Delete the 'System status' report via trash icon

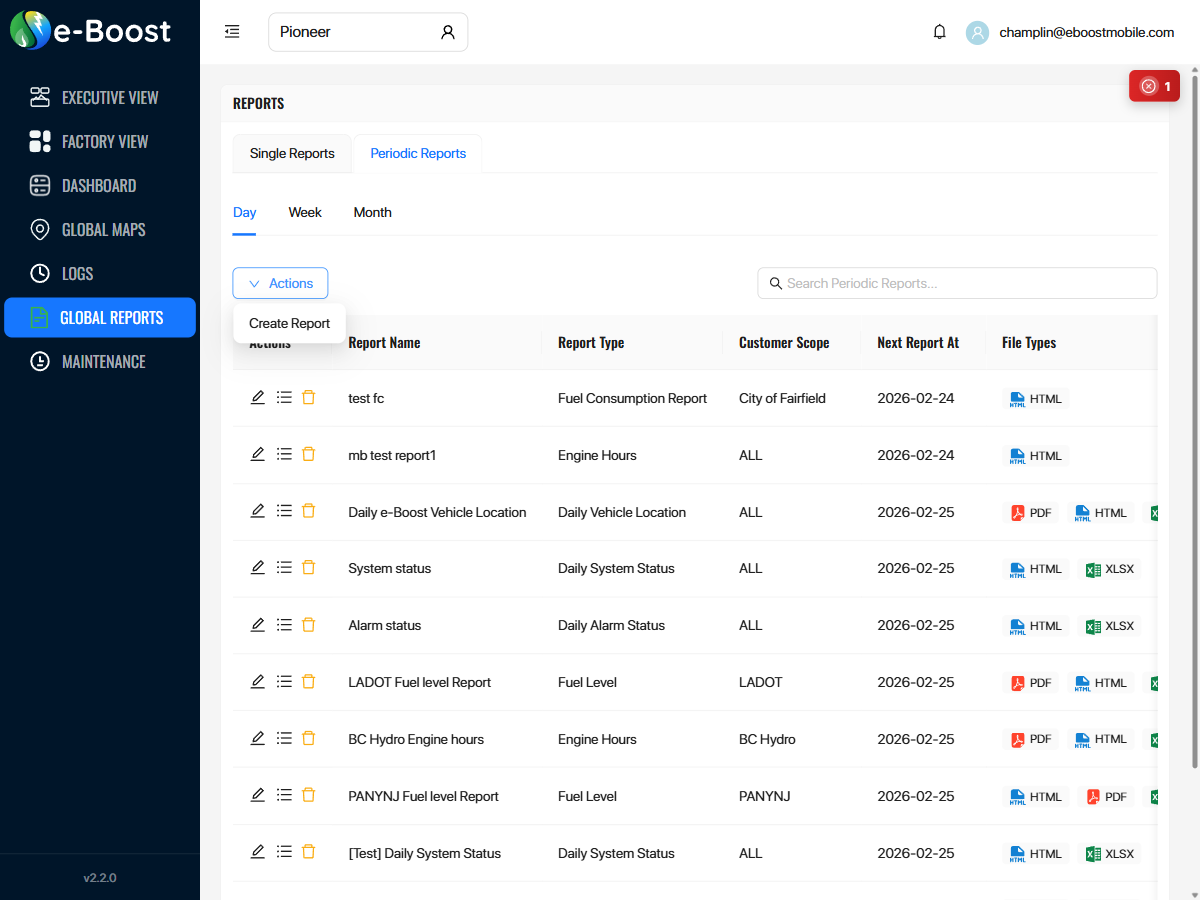pyautogui.click(x=308, y=566)
